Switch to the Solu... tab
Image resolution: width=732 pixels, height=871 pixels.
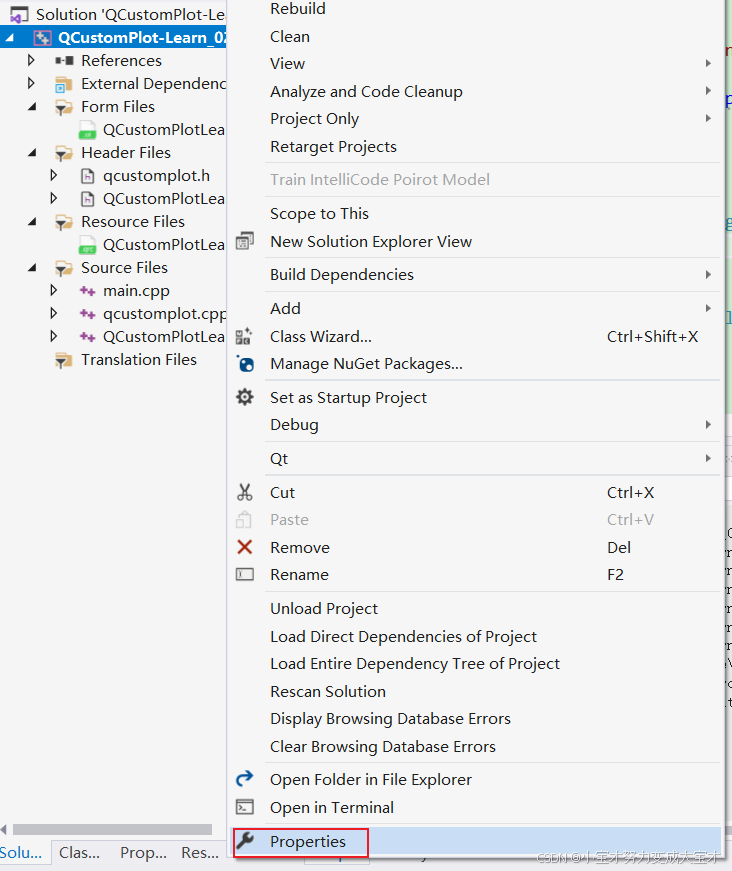22,853
